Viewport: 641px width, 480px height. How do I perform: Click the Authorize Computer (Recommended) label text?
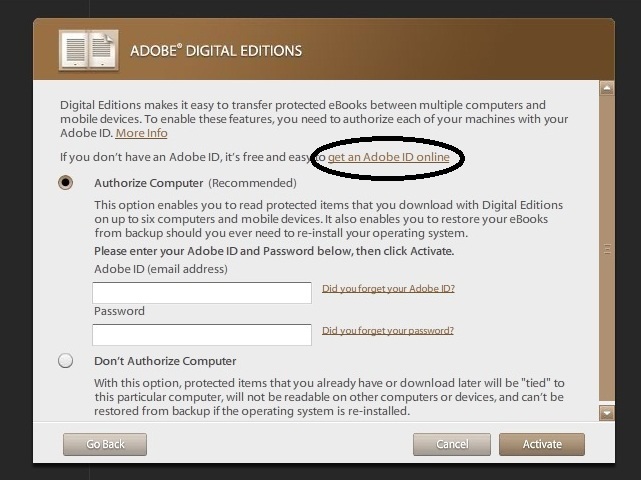click(195, 183)
